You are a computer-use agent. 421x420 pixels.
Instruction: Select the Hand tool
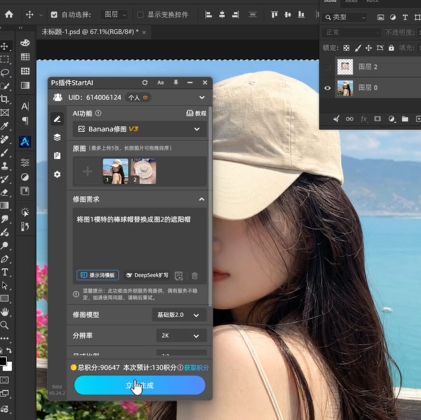pos(5,312)
